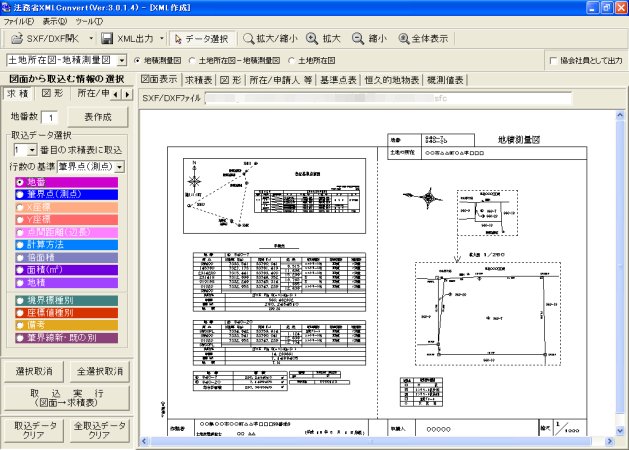Select the 備考 radio option
The width and height of the screenshot is (629, 450).
[x=20, y=325]
